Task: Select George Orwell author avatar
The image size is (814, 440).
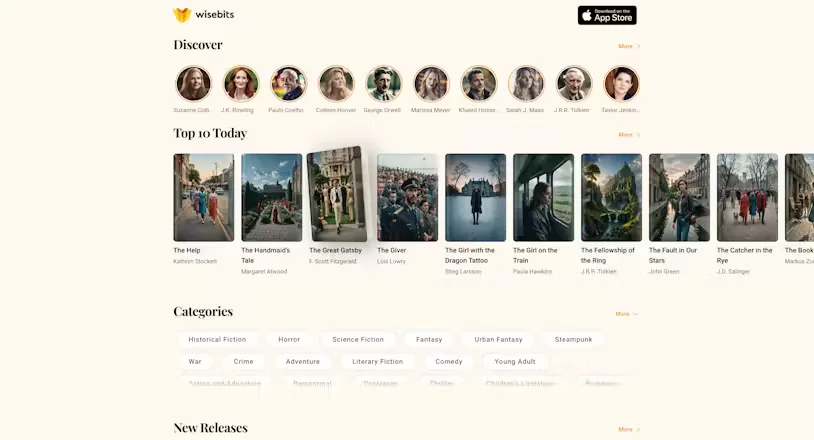Action: [384, 84]
